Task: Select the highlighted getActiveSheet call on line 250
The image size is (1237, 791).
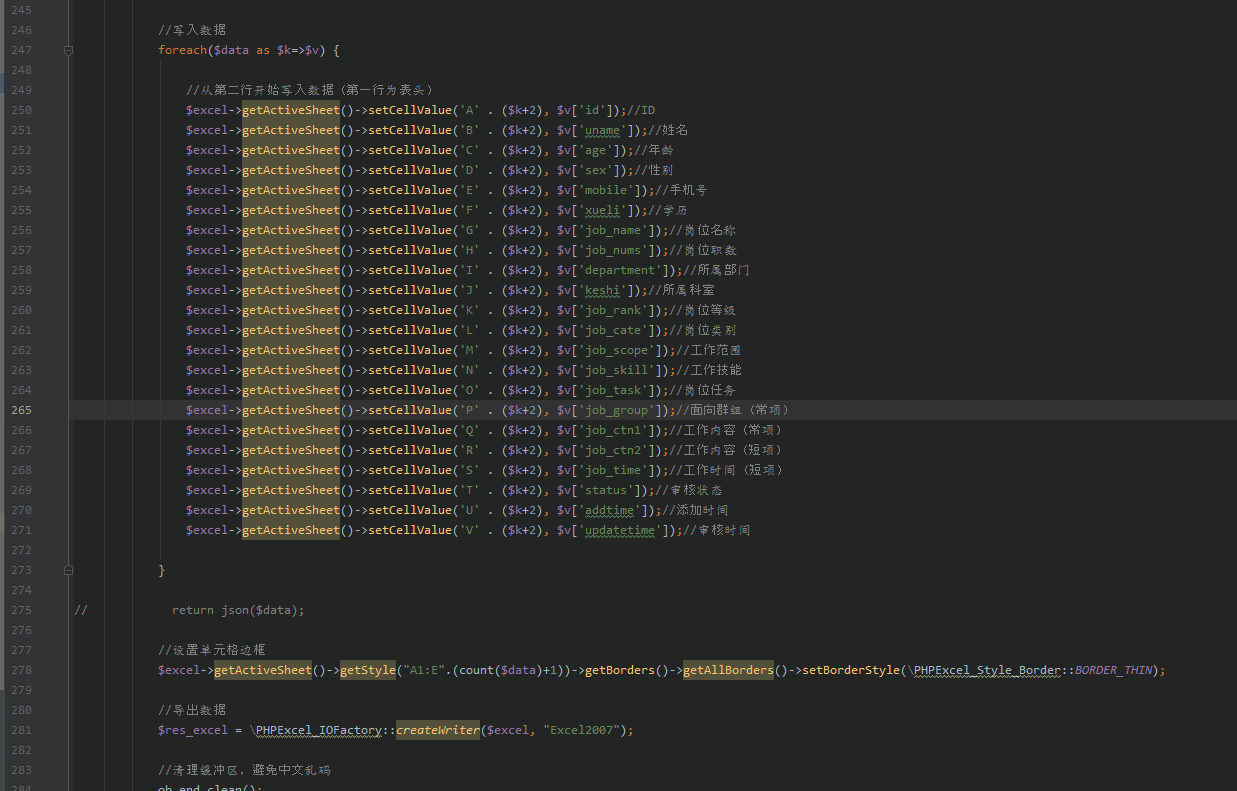Action: click(x=290, y=109)
